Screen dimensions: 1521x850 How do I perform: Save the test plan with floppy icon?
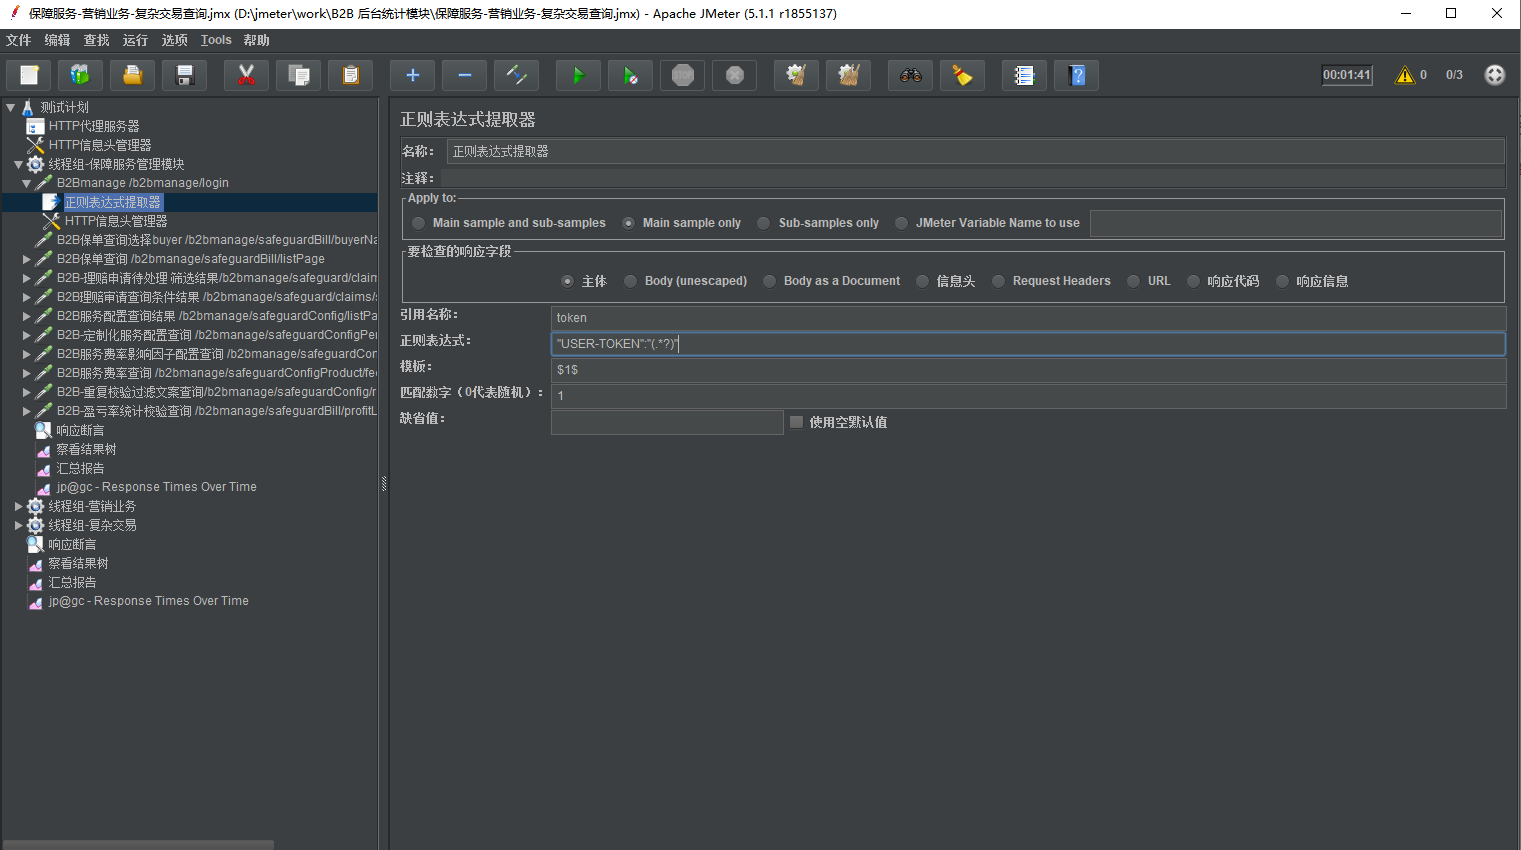pos(184,75)
